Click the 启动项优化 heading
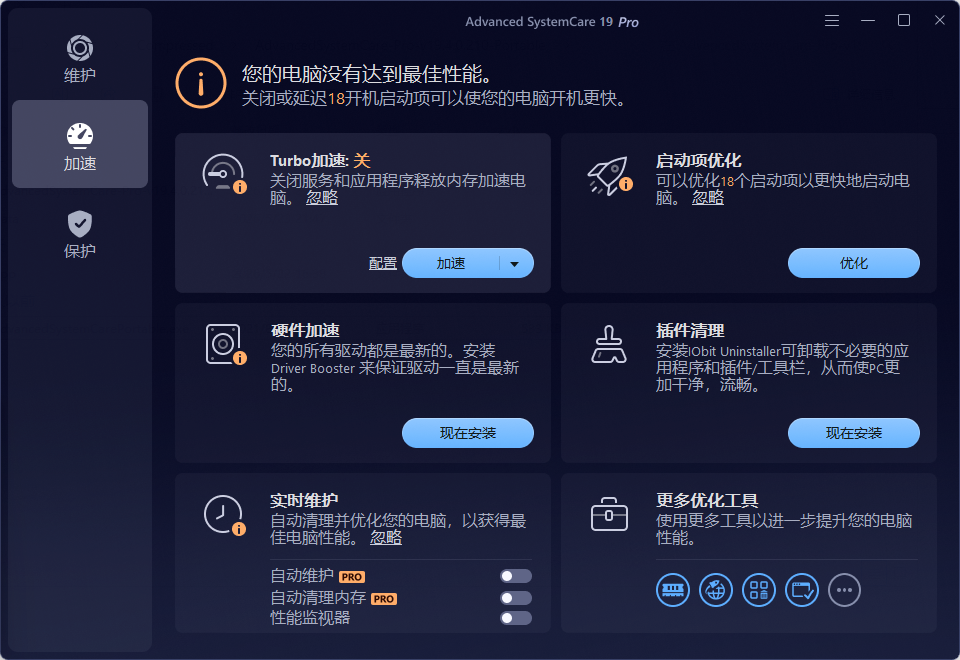This screenshot has width=960, height=660. point(699,160)
